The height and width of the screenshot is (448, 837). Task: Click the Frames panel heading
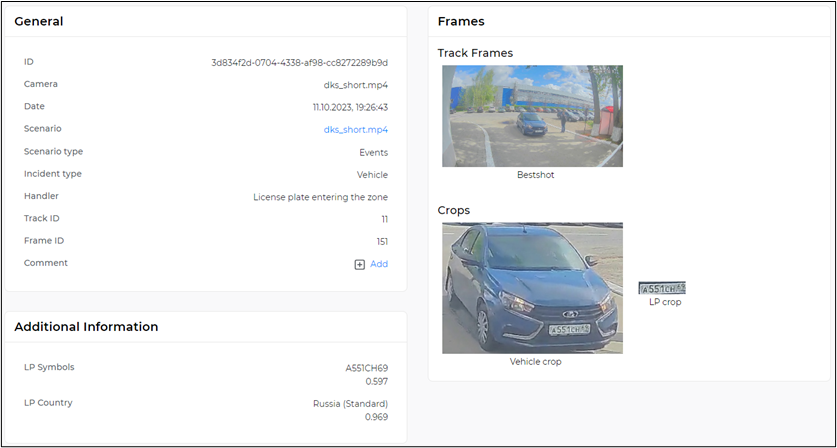click(461, 21)
